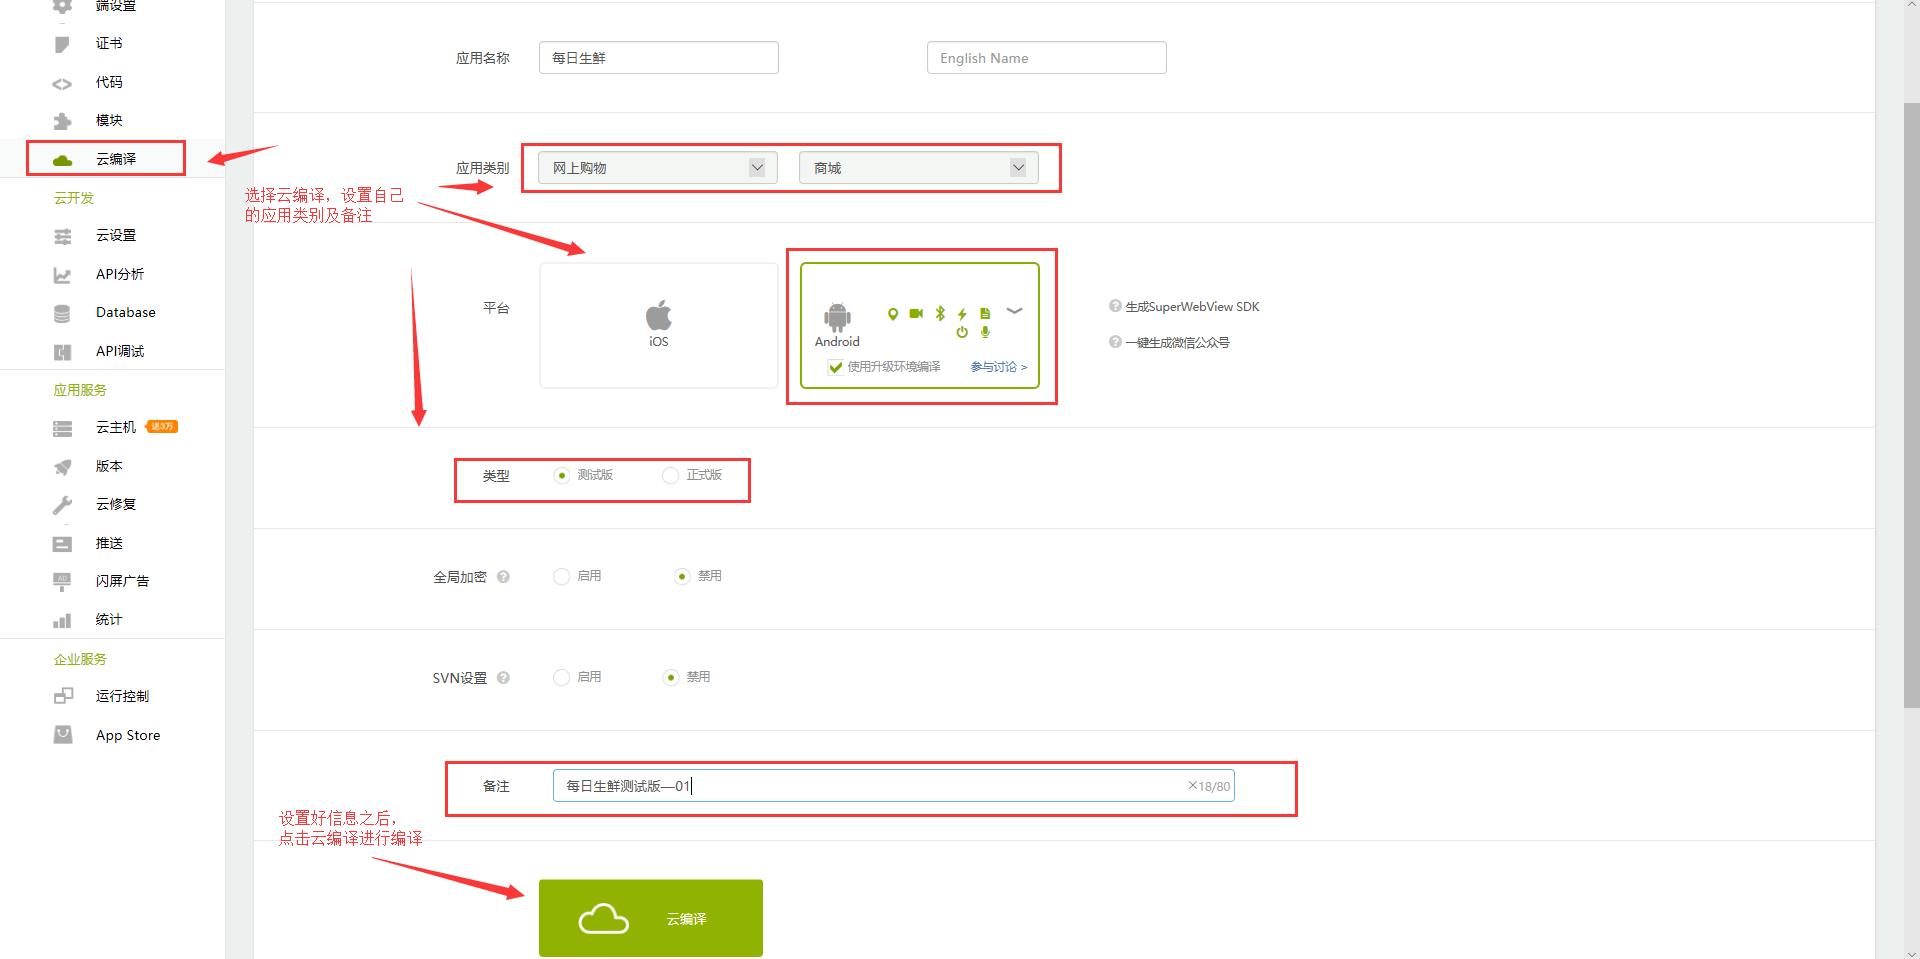Open API分析 from the sidebar
This screenshot has height=959, width=1920.
point(120,274)
